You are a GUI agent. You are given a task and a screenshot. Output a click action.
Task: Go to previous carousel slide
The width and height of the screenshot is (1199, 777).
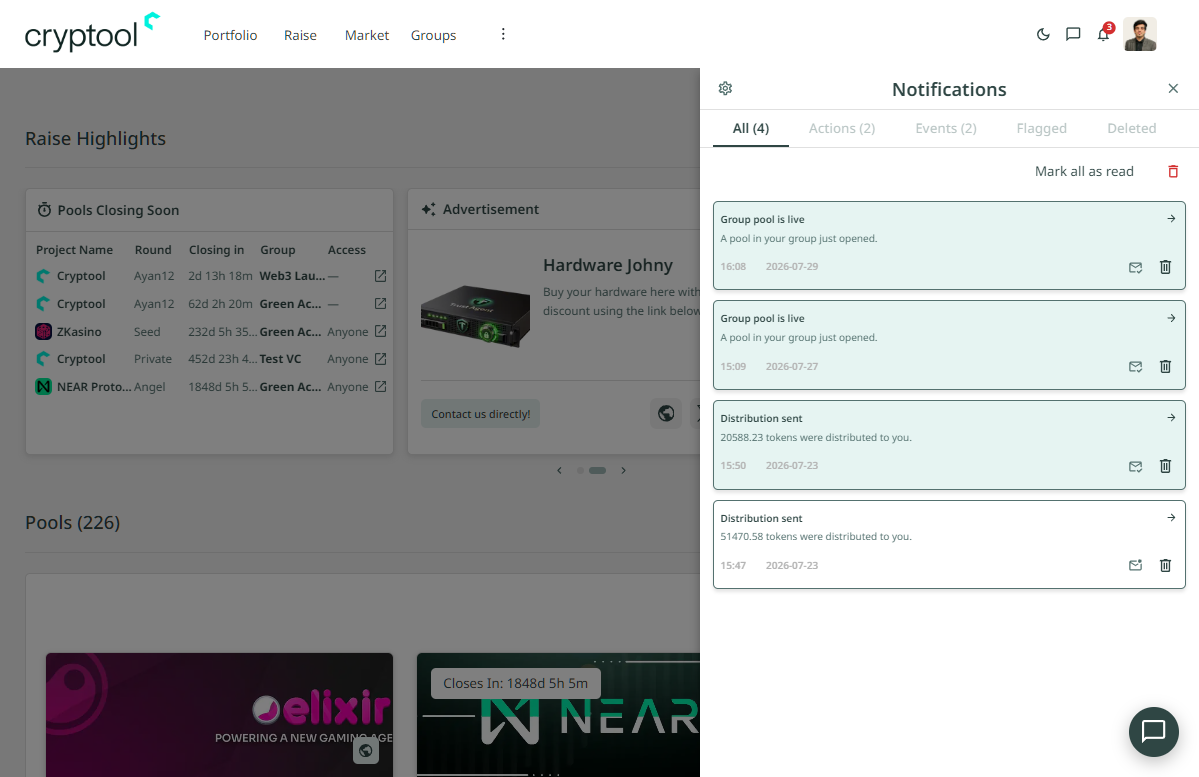pos(560,470)
